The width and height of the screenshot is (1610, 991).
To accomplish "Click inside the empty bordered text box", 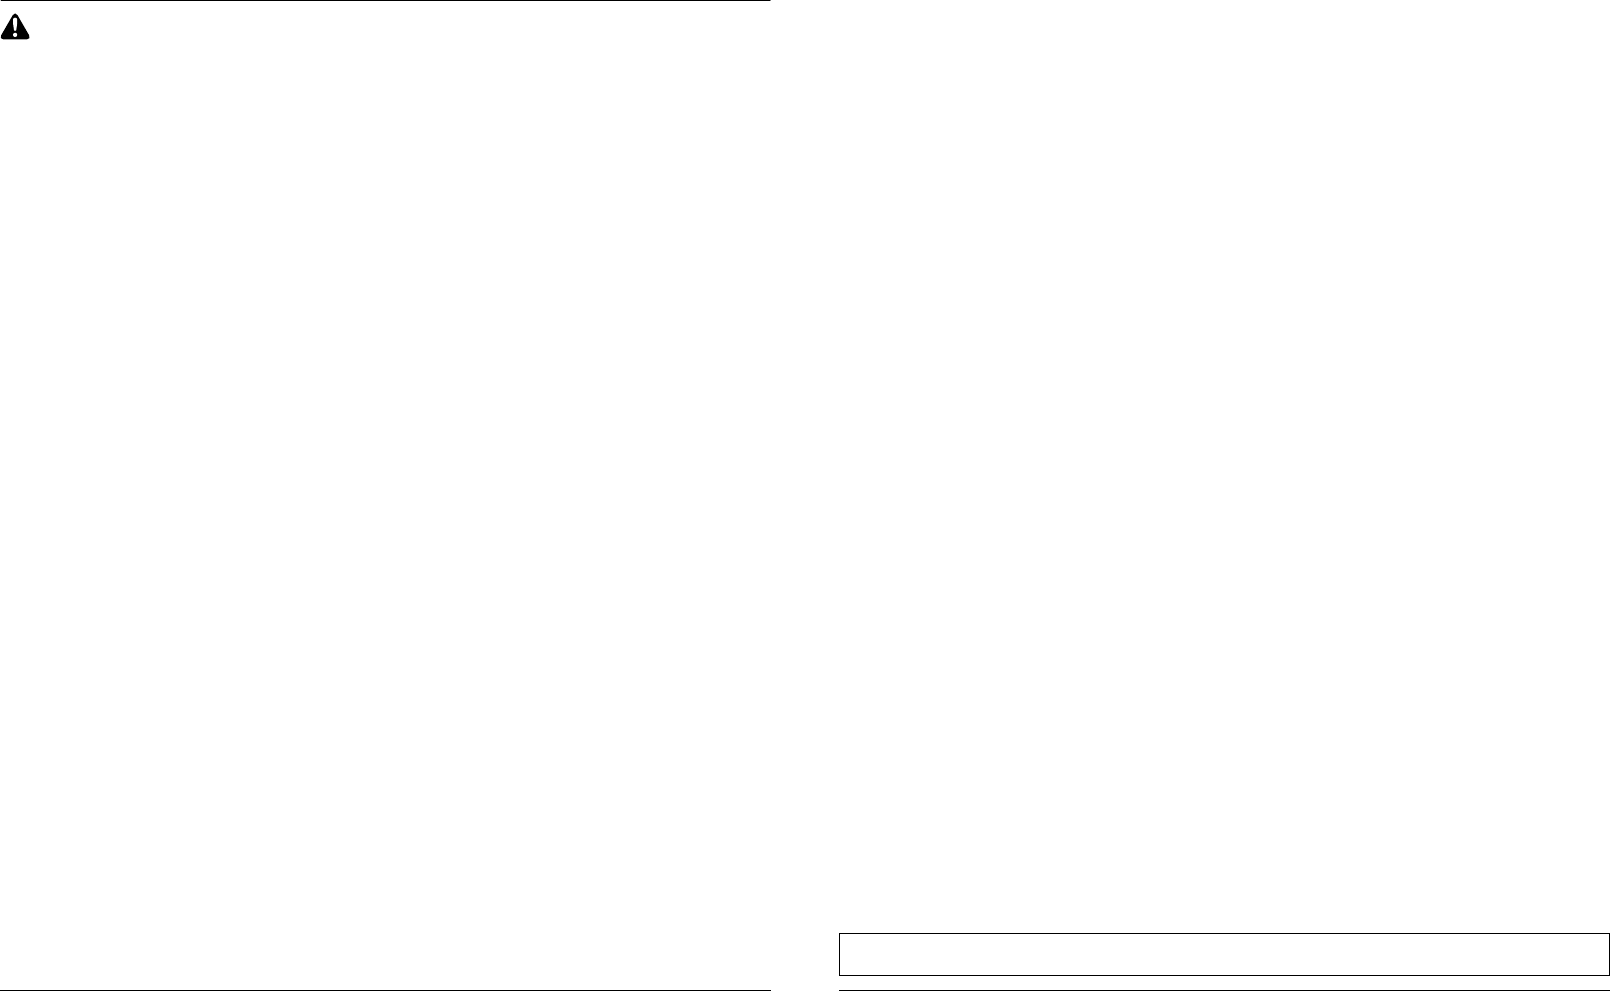I will [x=1224, y=954].
